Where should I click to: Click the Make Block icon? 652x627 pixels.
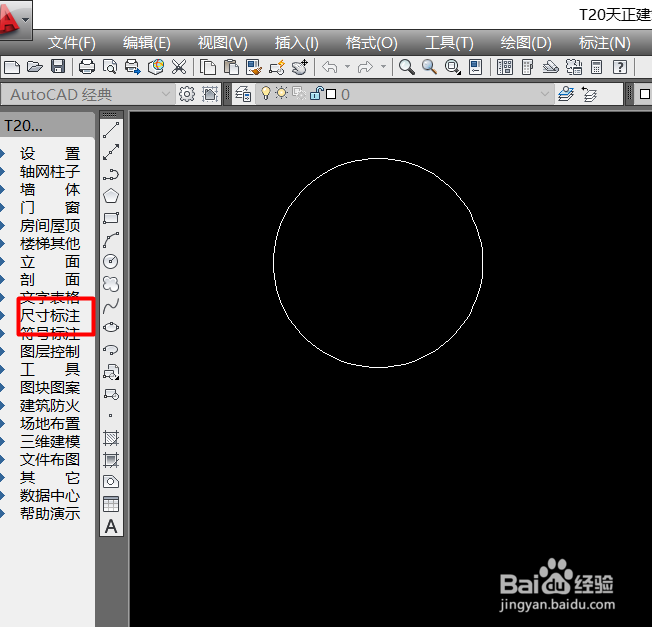coord(111,394)
